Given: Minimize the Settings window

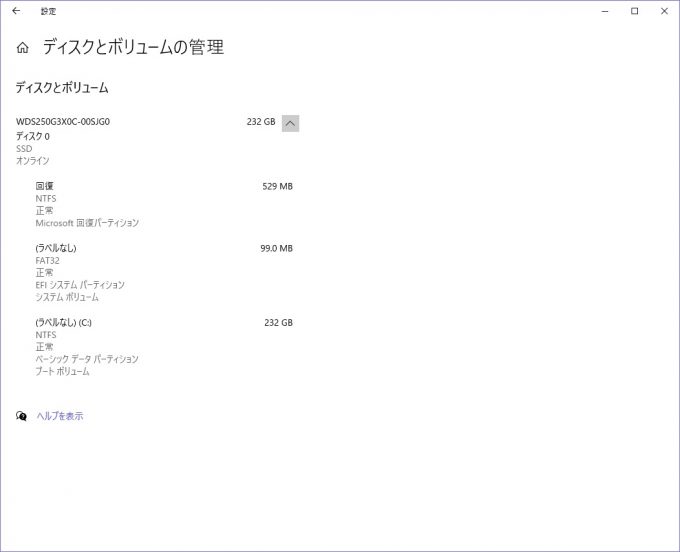Looking at the screenshot, I should 605,11.
